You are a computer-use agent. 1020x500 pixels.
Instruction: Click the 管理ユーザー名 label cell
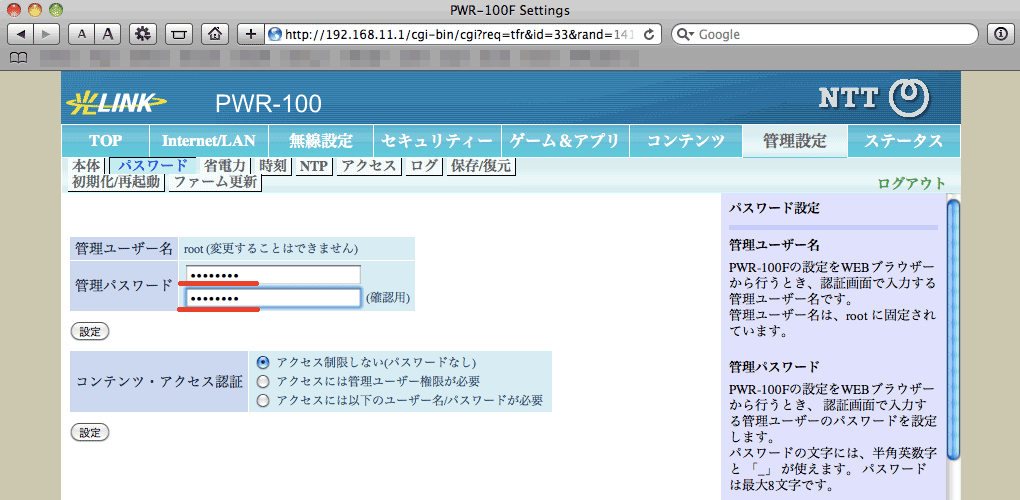click(124, 248)
